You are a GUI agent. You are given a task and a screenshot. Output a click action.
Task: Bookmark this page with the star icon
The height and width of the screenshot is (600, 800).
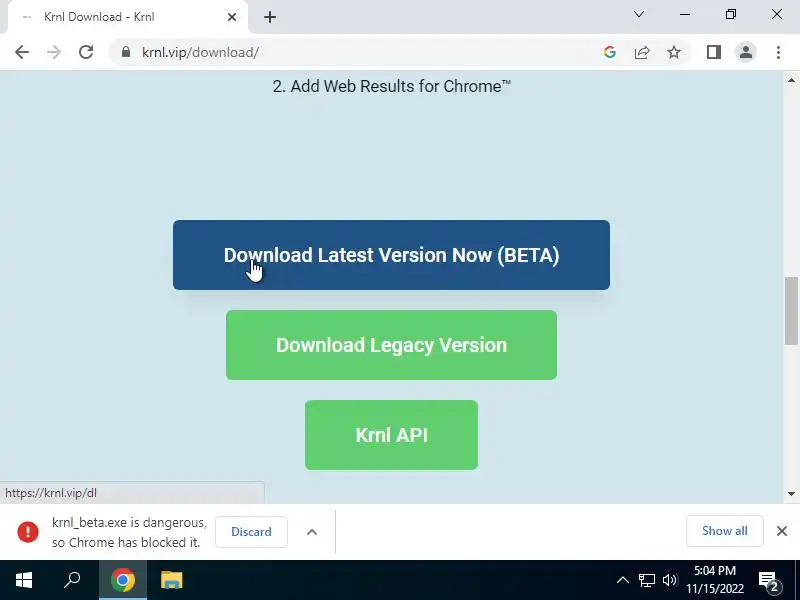tap(674, 52)
